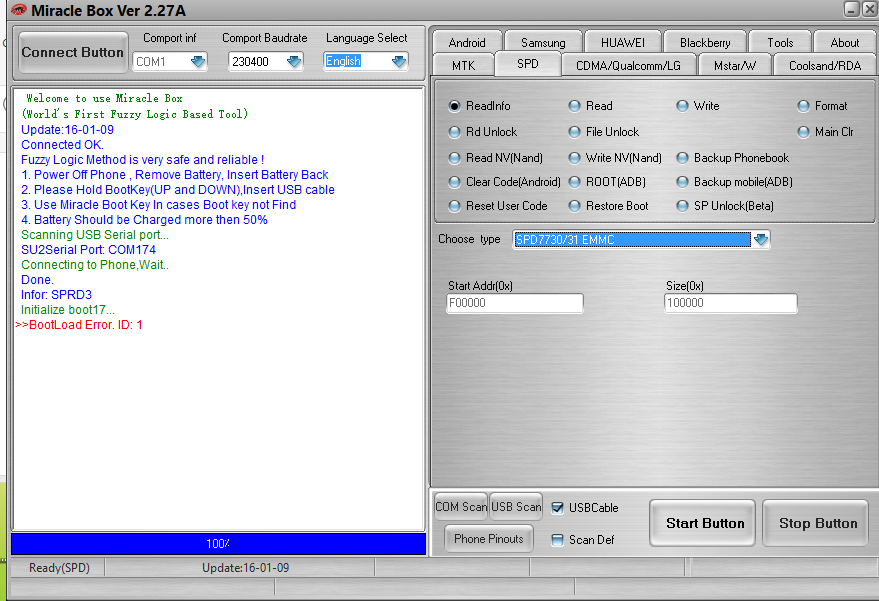Click the Initialize boot17... log line

68,310
